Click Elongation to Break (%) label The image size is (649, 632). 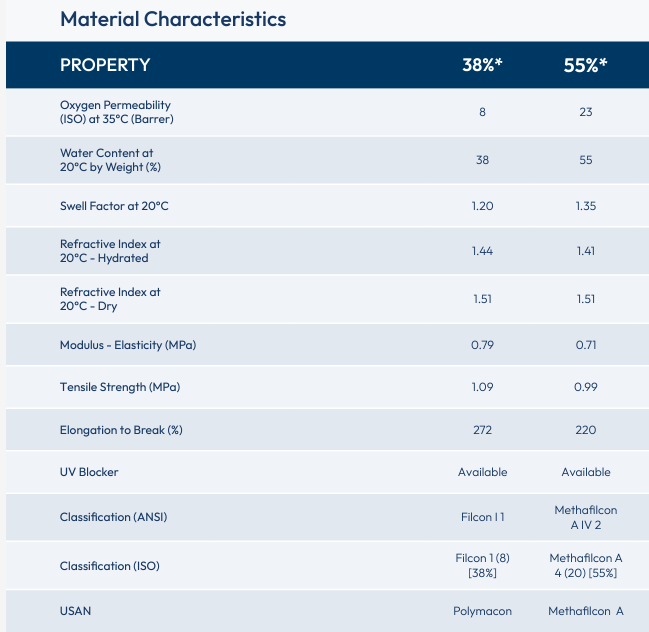121,430
